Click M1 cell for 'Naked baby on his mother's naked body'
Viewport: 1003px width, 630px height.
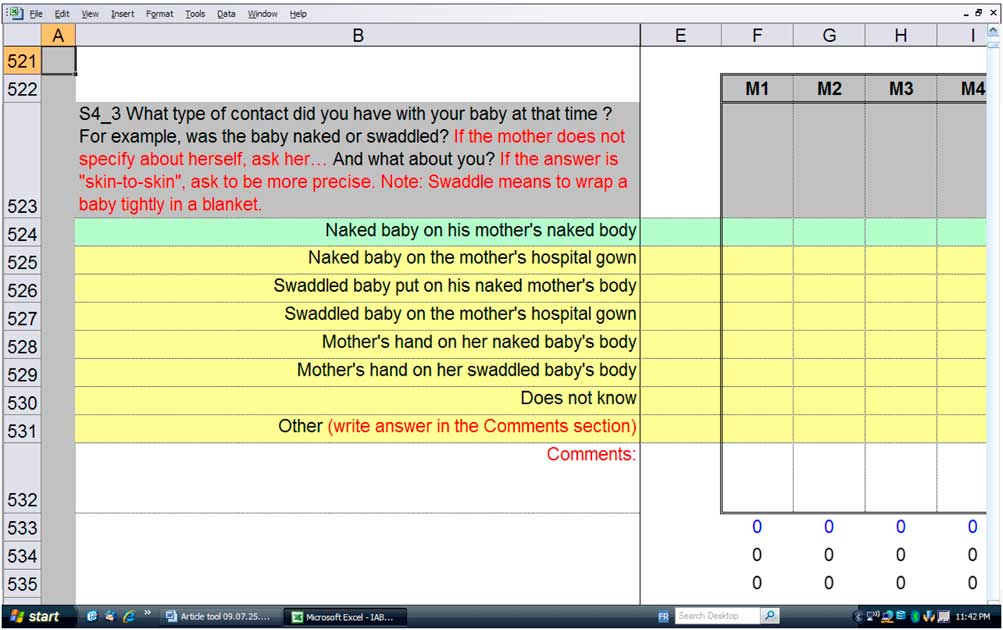coord(757,231)
